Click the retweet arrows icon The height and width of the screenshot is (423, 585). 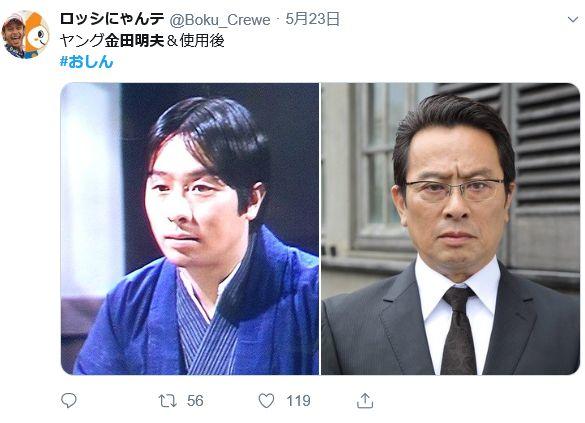click(168, 401)
